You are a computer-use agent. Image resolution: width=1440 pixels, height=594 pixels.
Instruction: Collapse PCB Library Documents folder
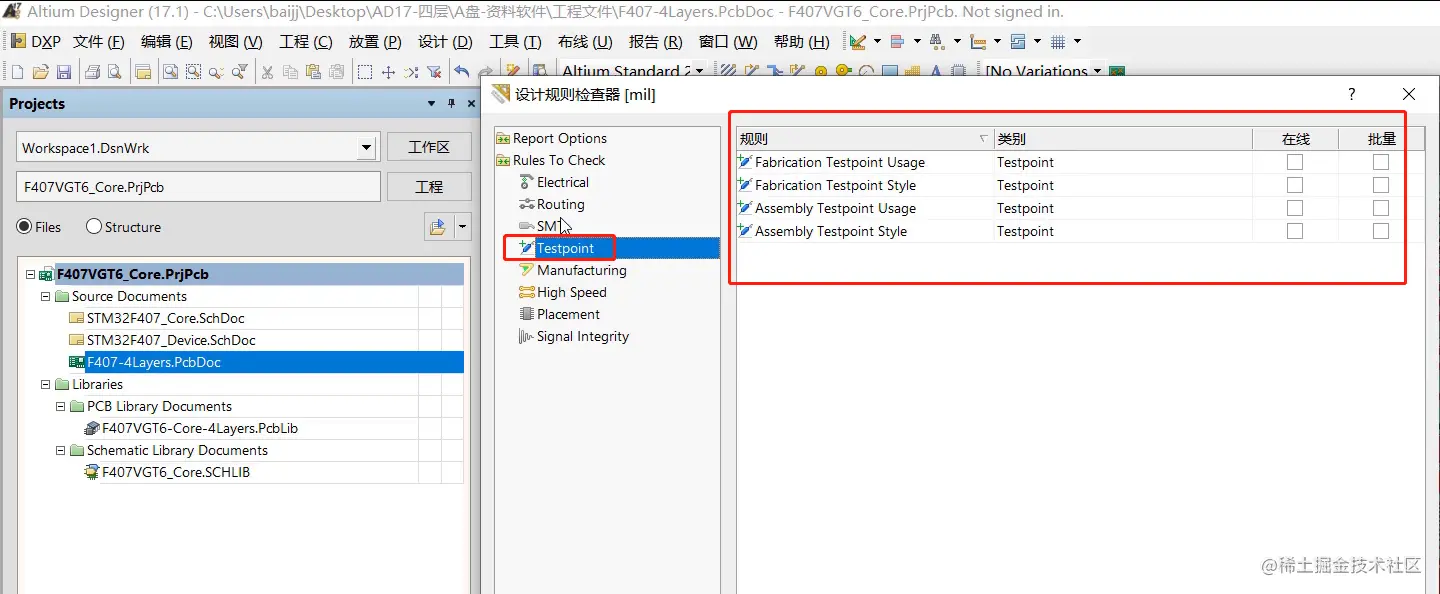(60, 406)
